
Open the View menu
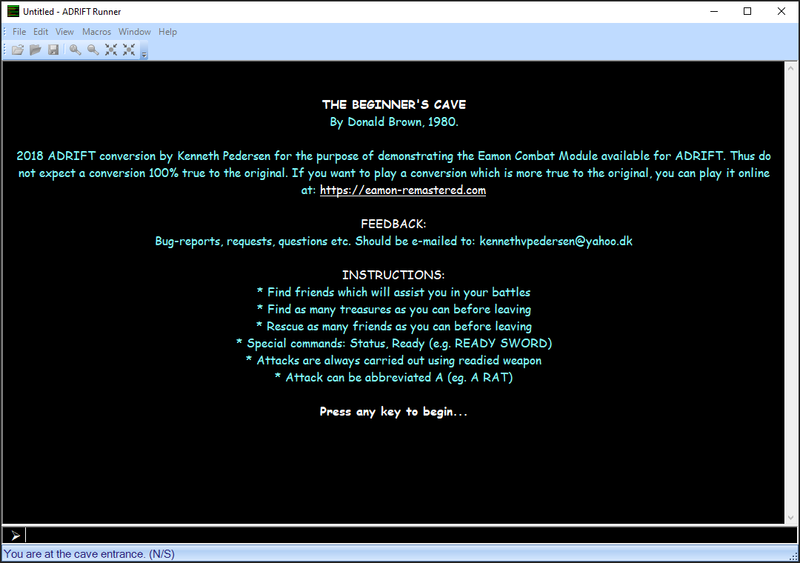pos(64,32)
